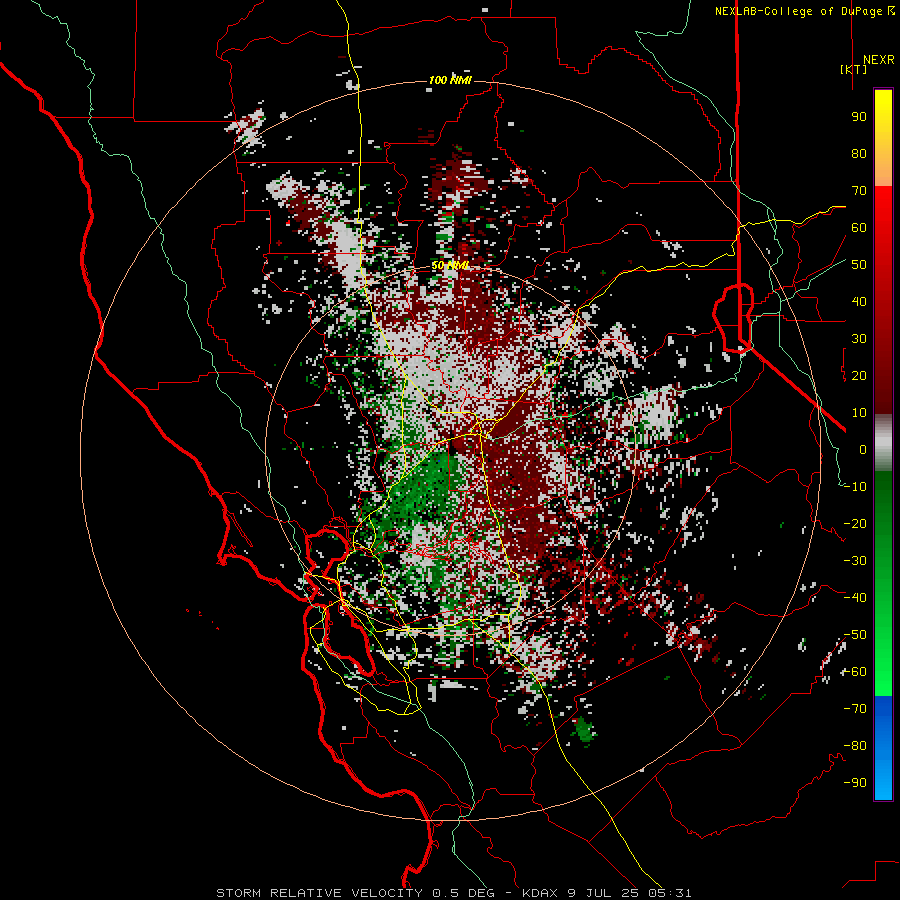
Task: Click the -10 value on the velocity scale
Action: [855, 487]
